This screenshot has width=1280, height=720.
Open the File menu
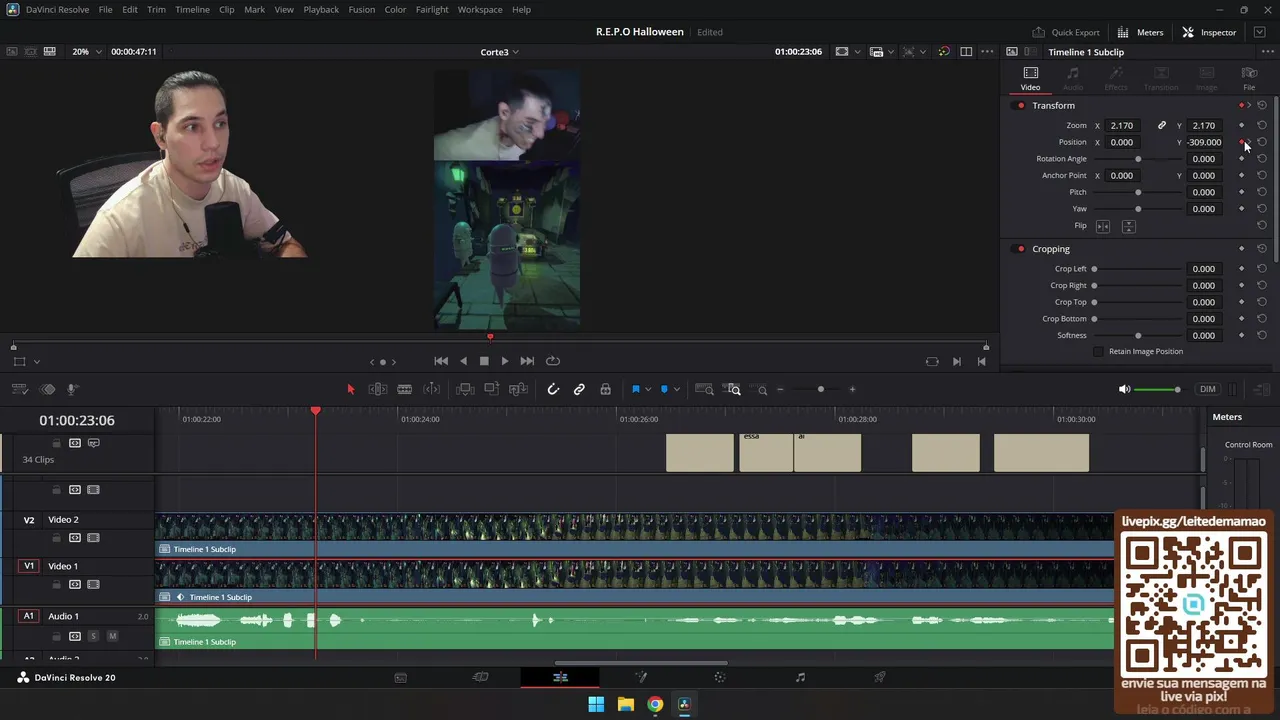point(105,9)
